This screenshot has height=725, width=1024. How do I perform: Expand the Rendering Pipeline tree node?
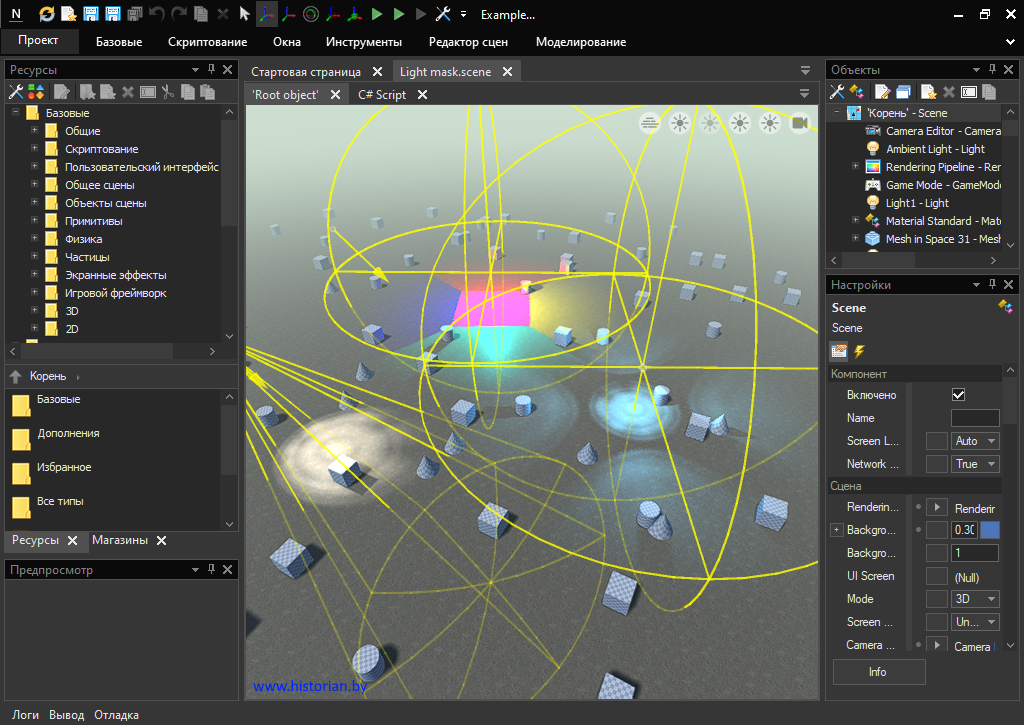click(x=855, y=167)
